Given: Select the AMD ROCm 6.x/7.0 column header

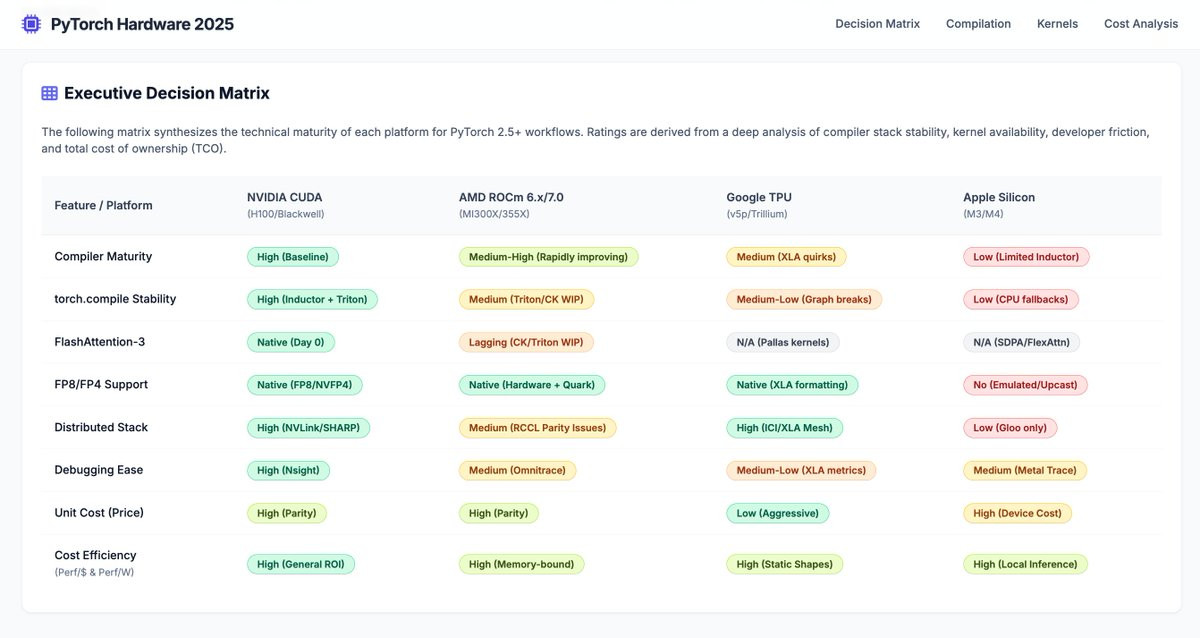Looking at the screenshot, I should 511,197.
